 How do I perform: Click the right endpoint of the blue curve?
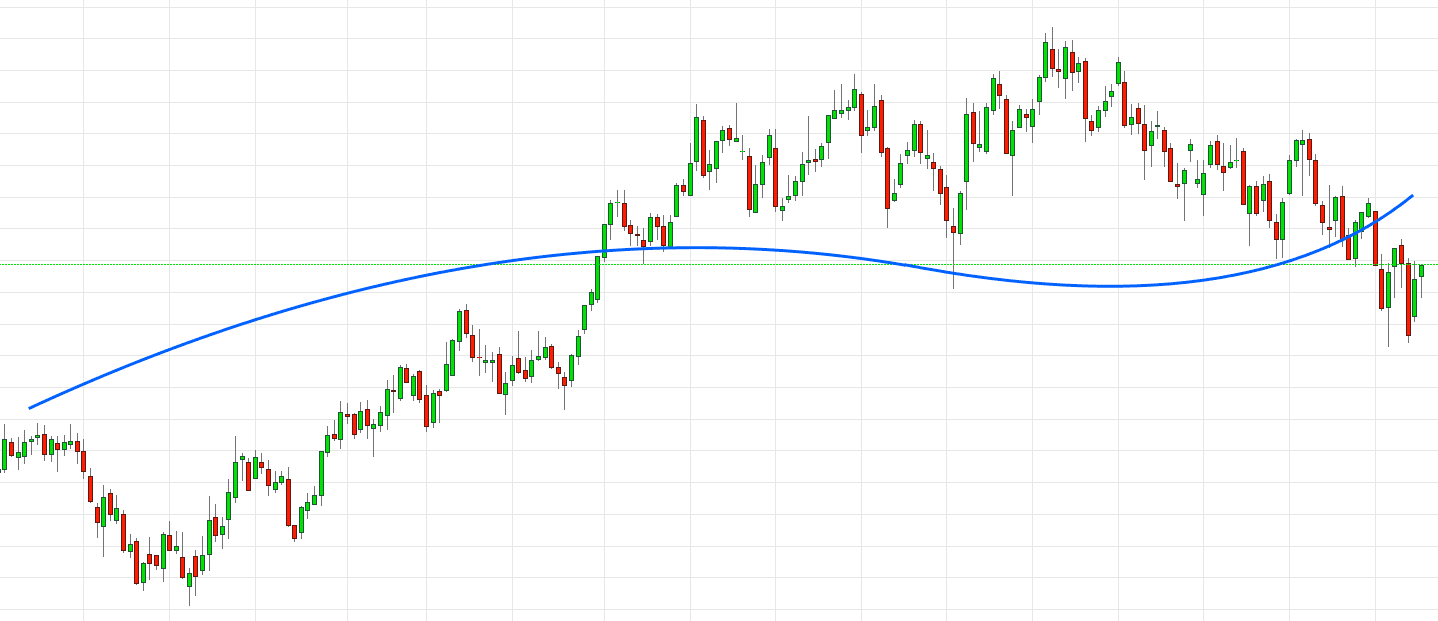[x=1412, y=196]
